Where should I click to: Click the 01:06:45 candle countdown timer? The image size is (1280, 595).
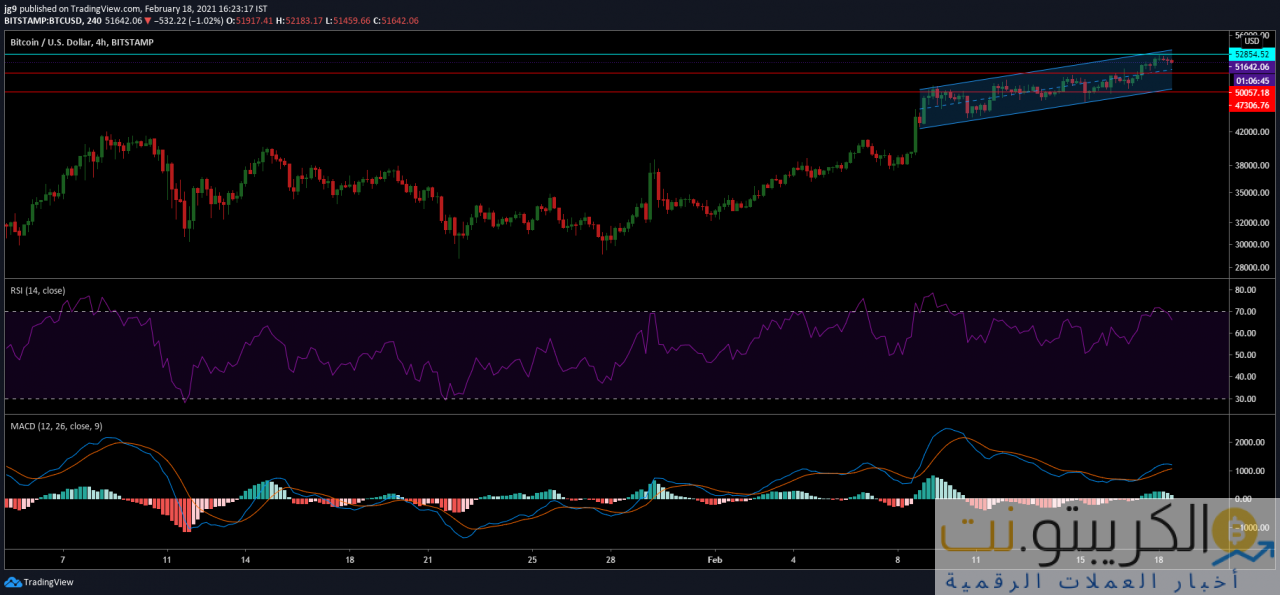point(1252,80)
